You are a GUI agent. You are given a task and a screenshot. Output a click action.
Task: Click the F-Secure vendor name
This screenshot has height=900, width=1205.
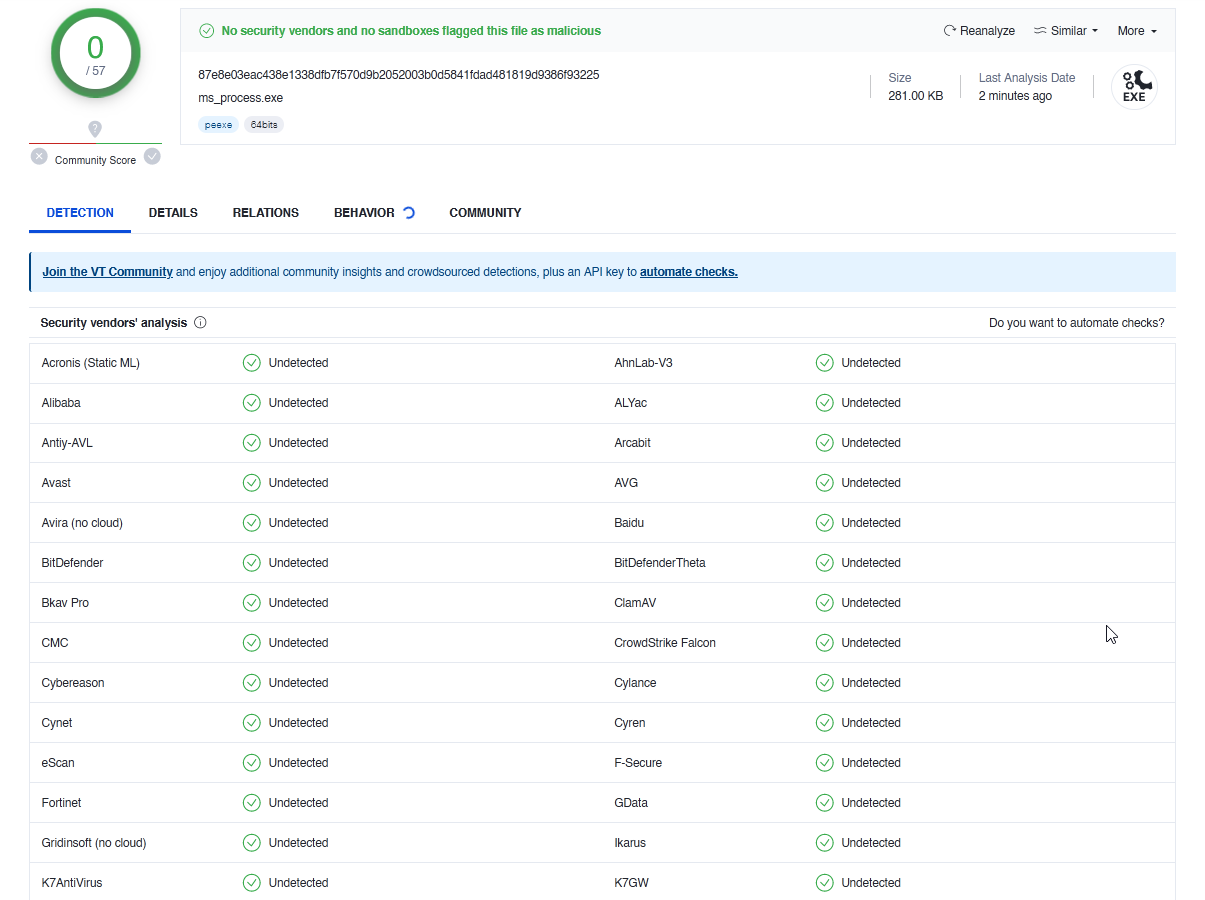(638, 763)
